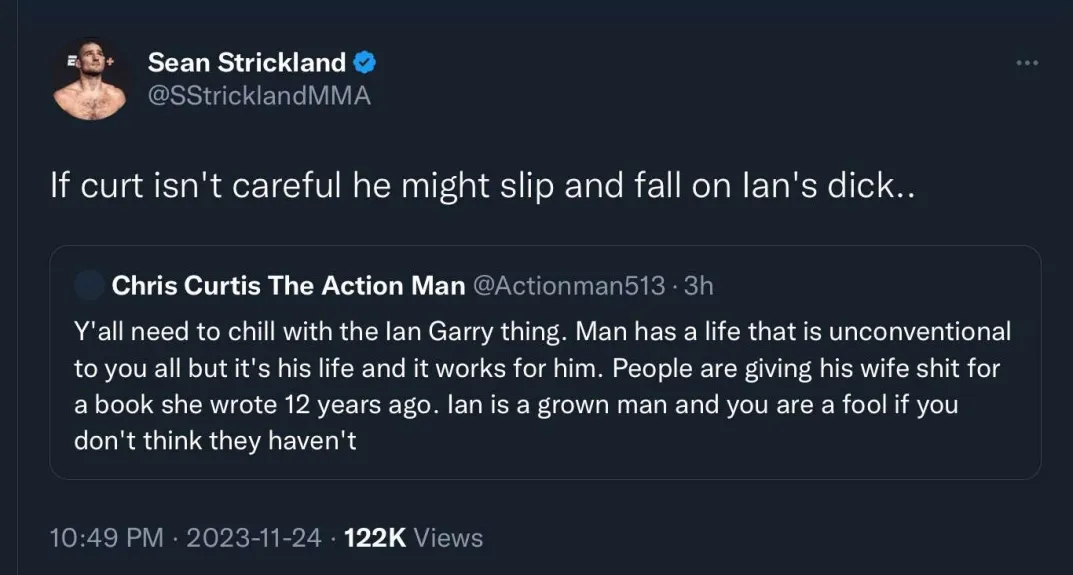The width and height of the screenshot is (1073, 575).
Task: Click "don't think they haven't" last line
Action: tap(215, 442)
